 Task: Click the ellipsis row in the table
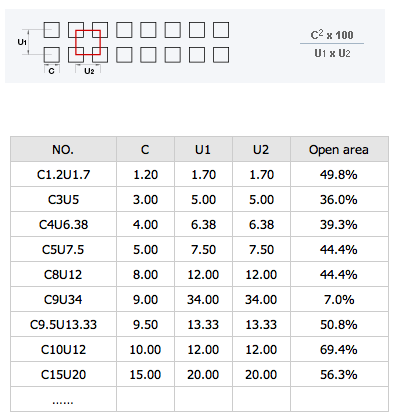(x=199, y=399)
